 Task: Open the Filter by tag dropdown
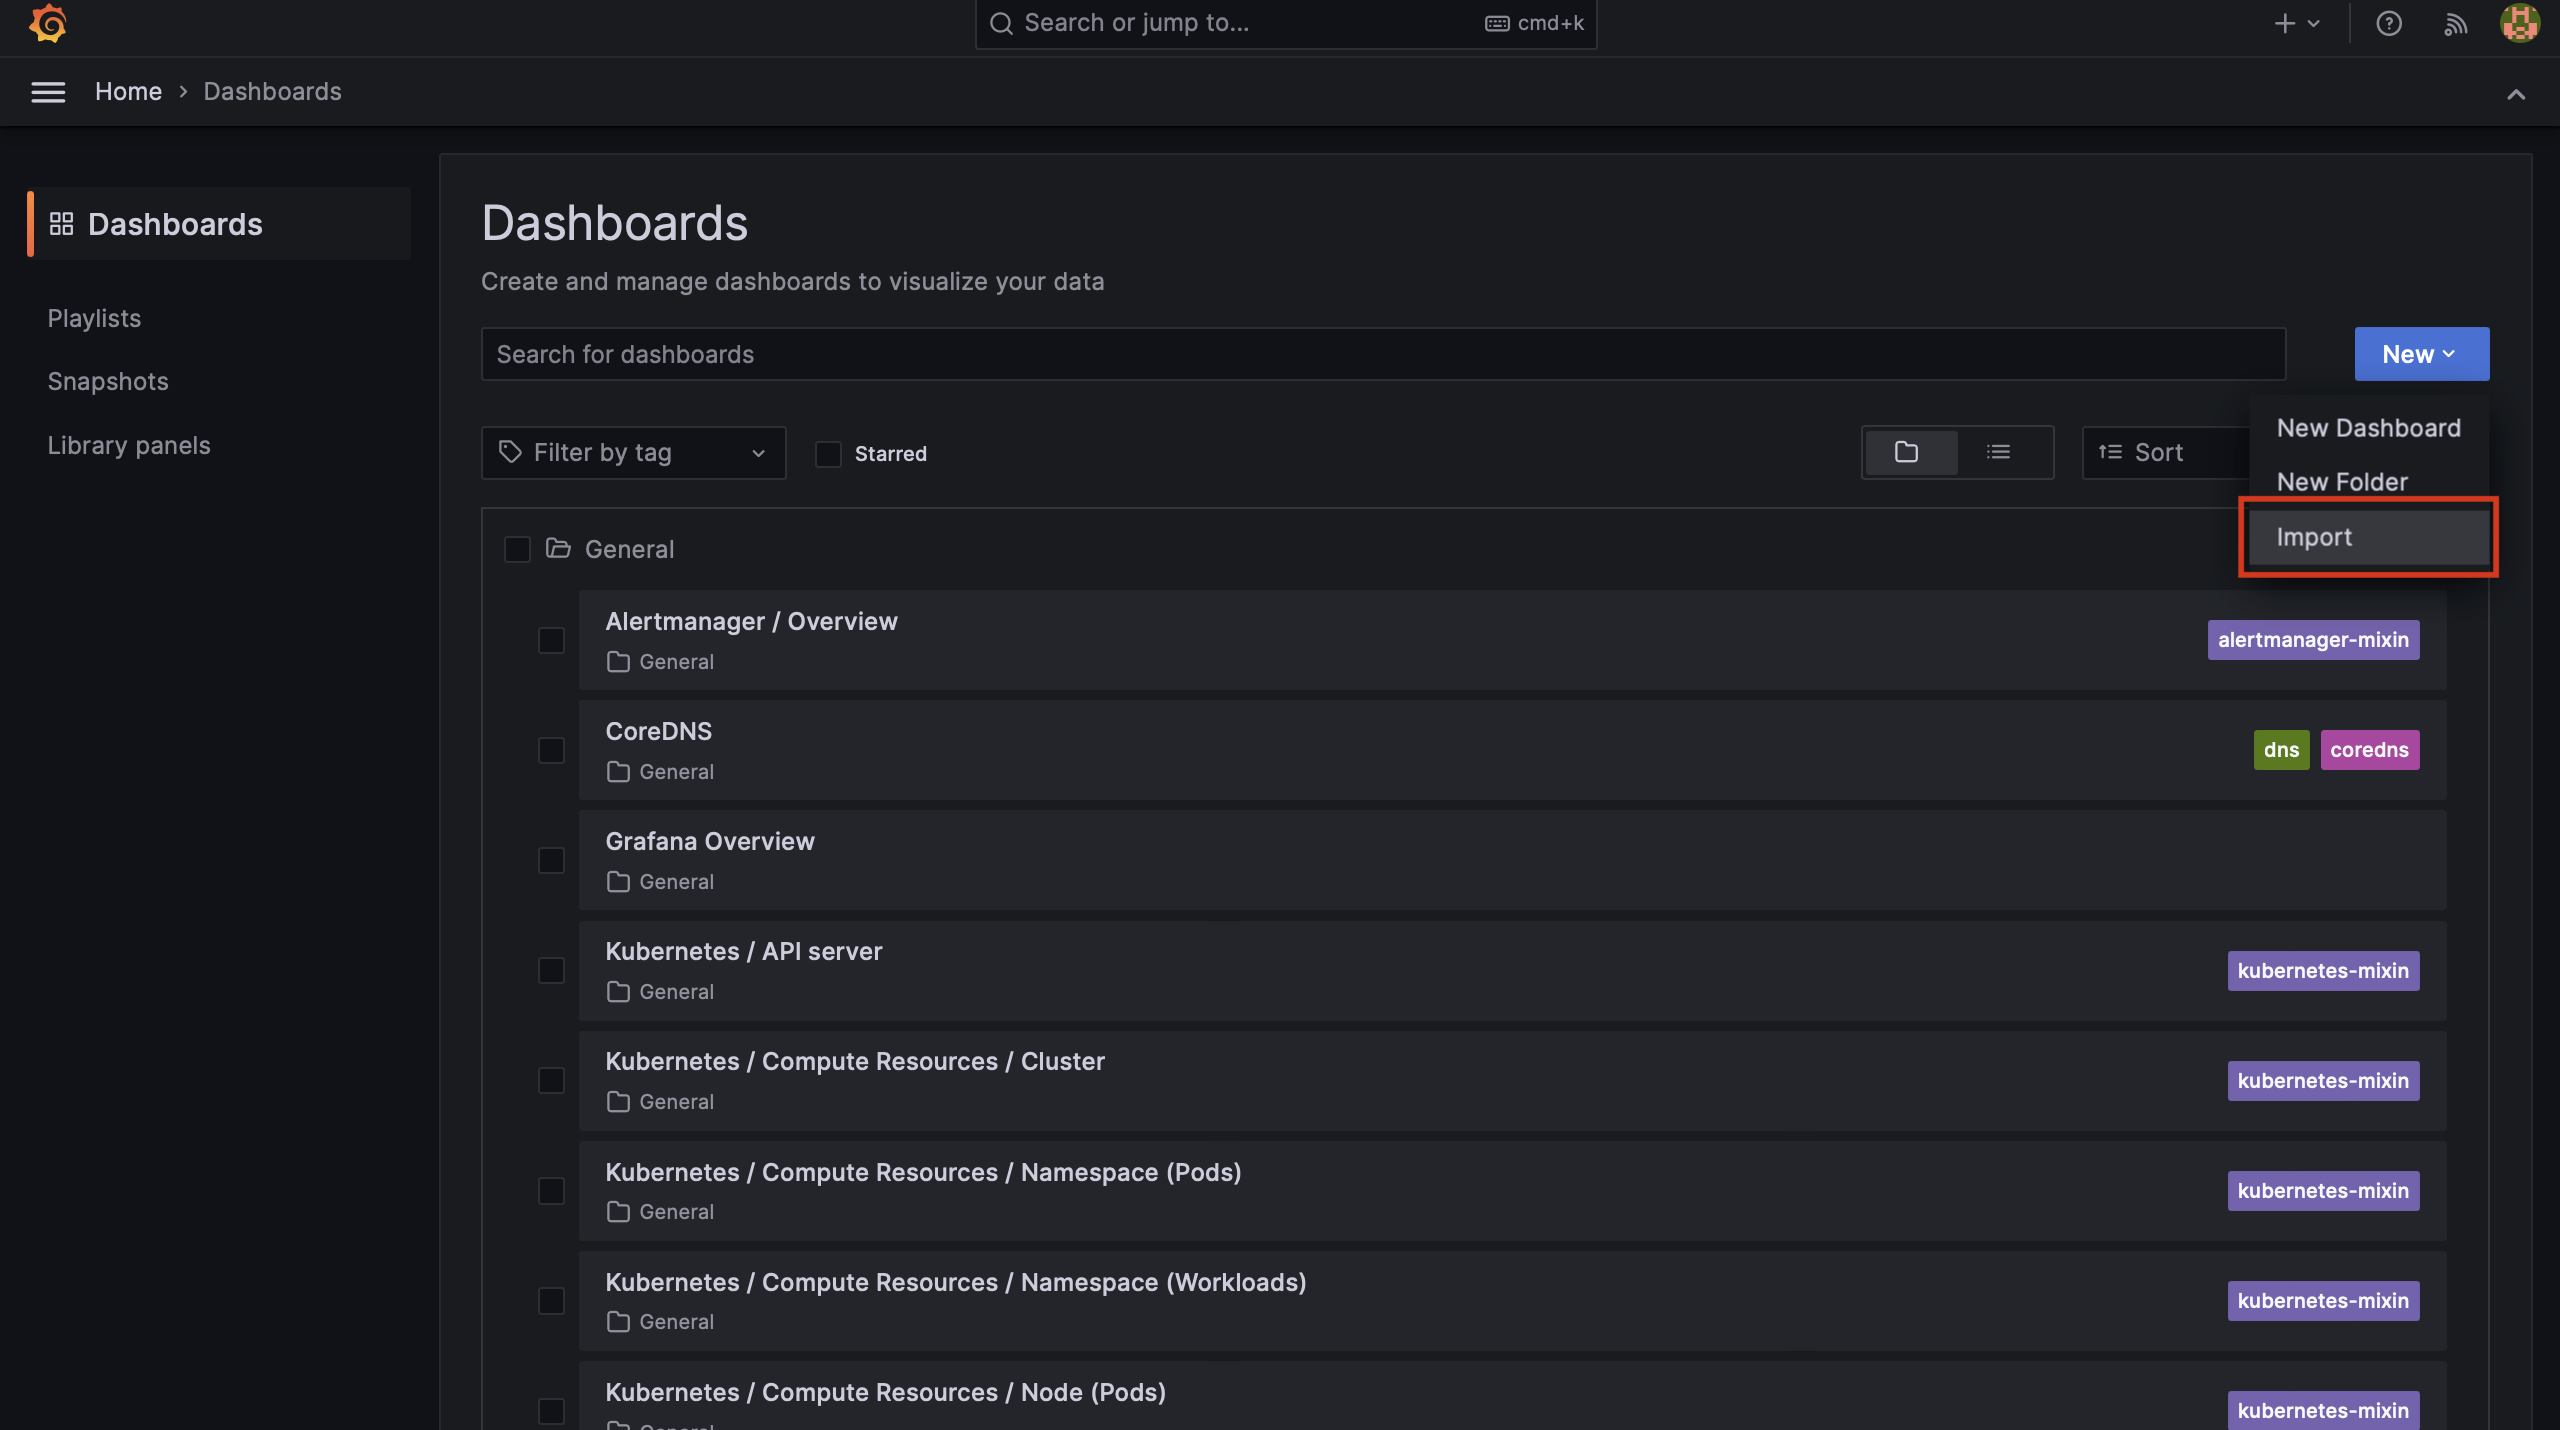(x=633, y=453)
